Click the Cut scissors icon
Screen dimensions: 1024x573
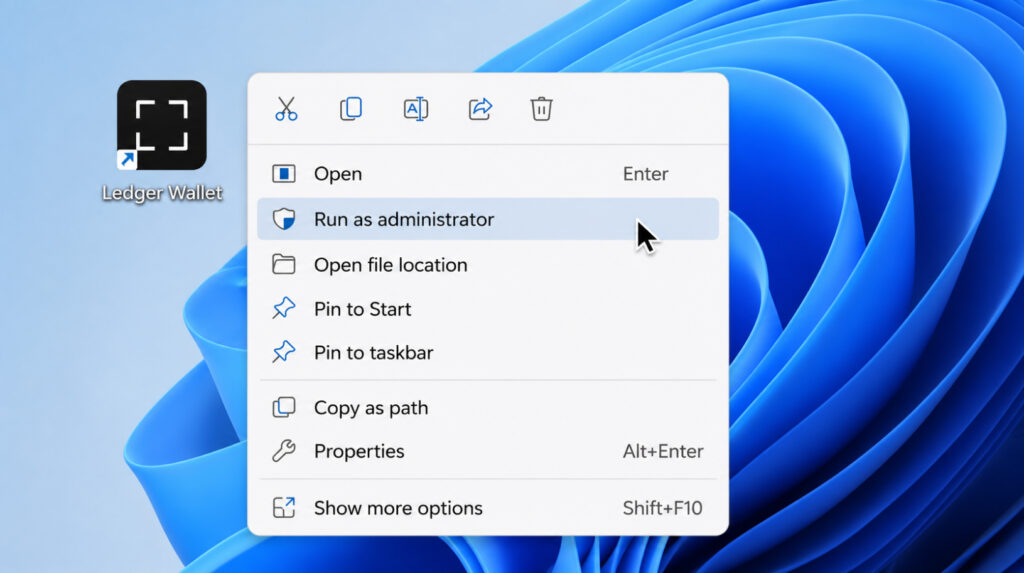[286, 109]
